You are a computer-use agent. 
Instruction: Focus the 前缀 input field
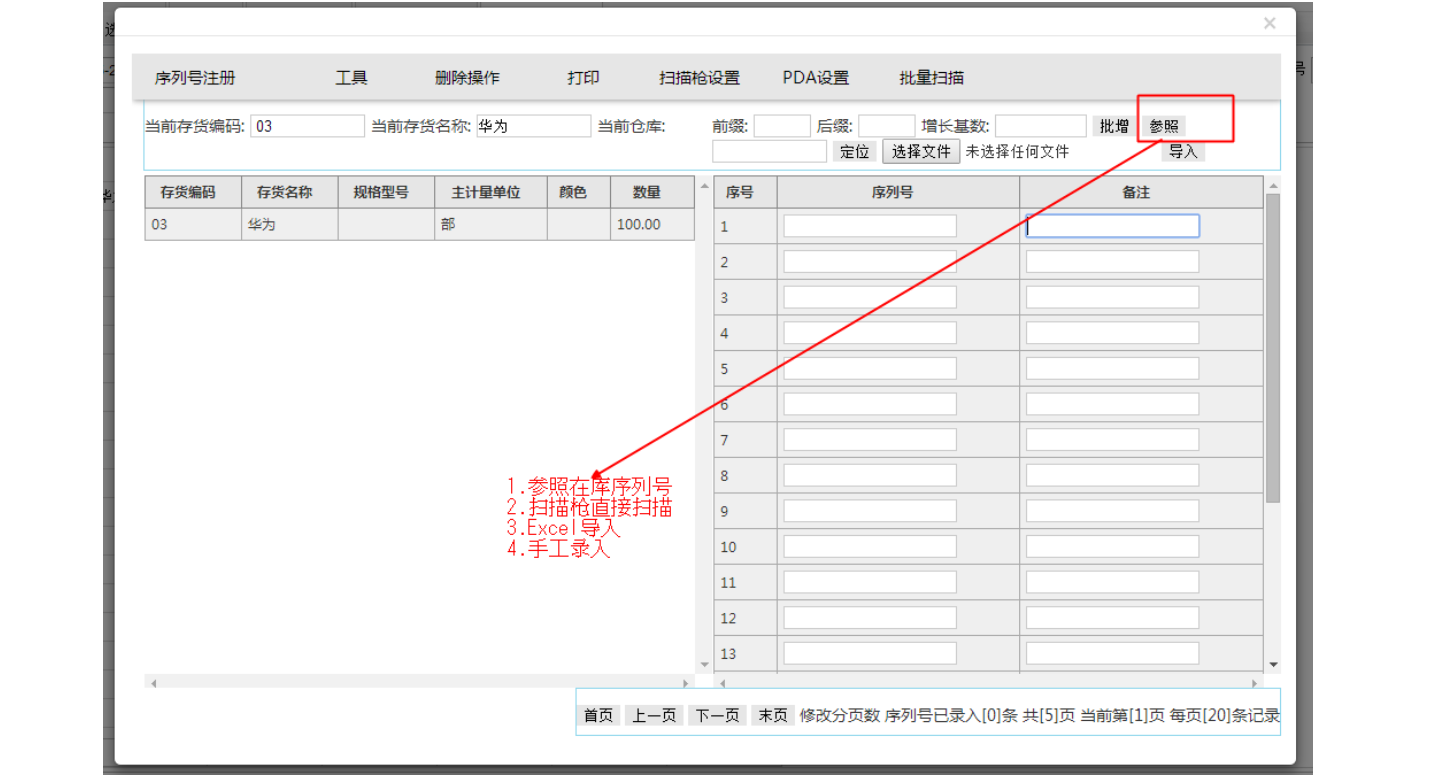click(781, 126)
